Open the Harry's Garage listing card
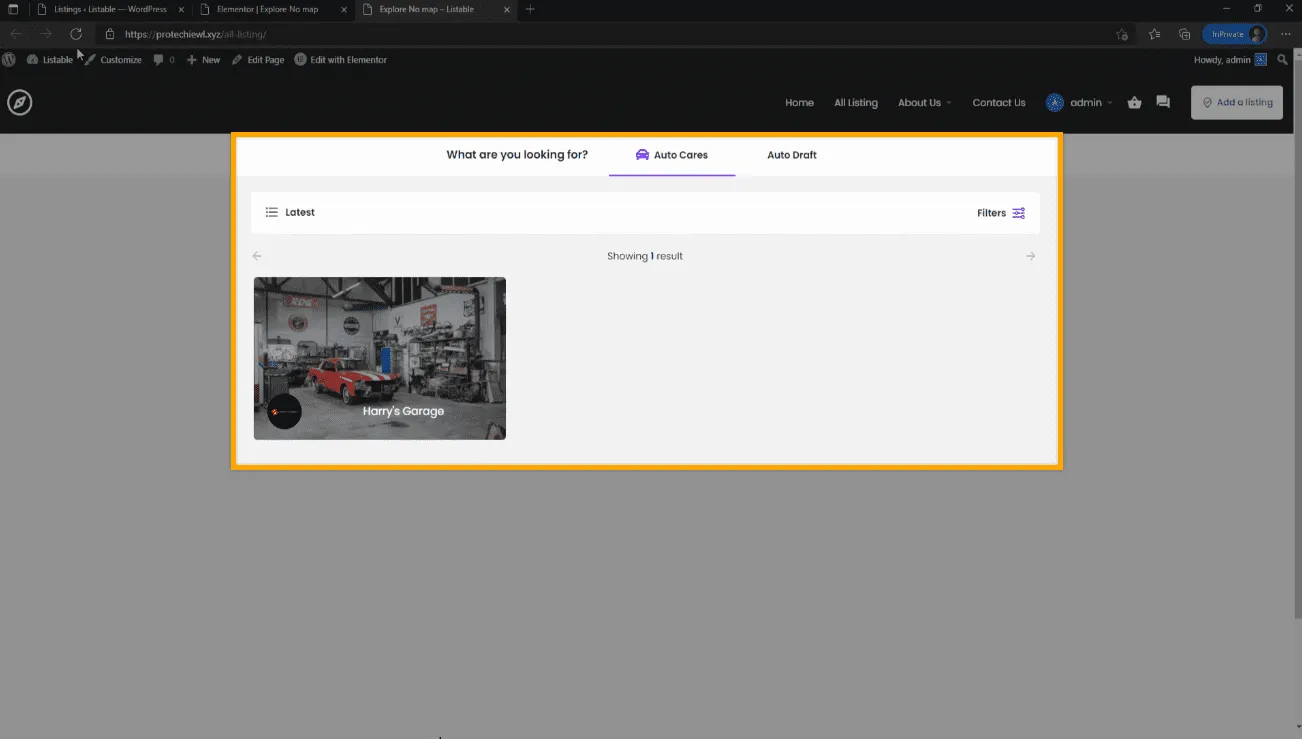 380,358
